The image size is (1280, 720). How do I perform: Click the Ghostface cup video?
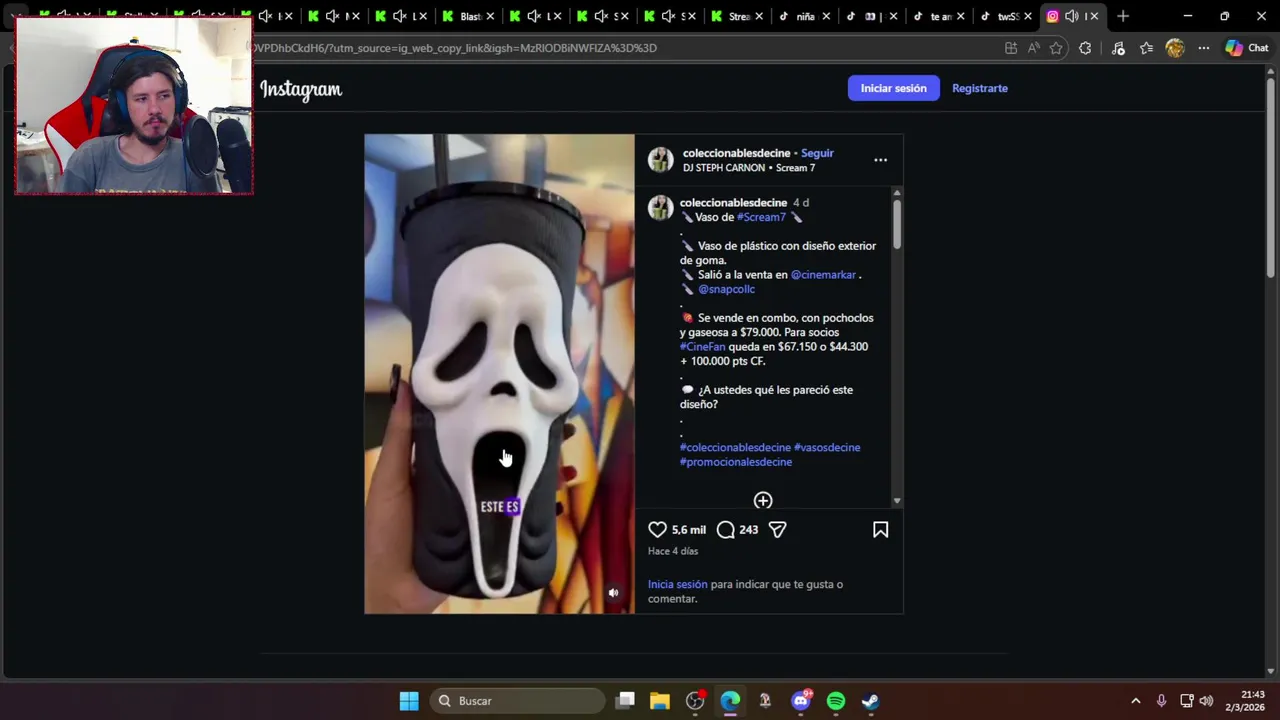tap(499, 374)
